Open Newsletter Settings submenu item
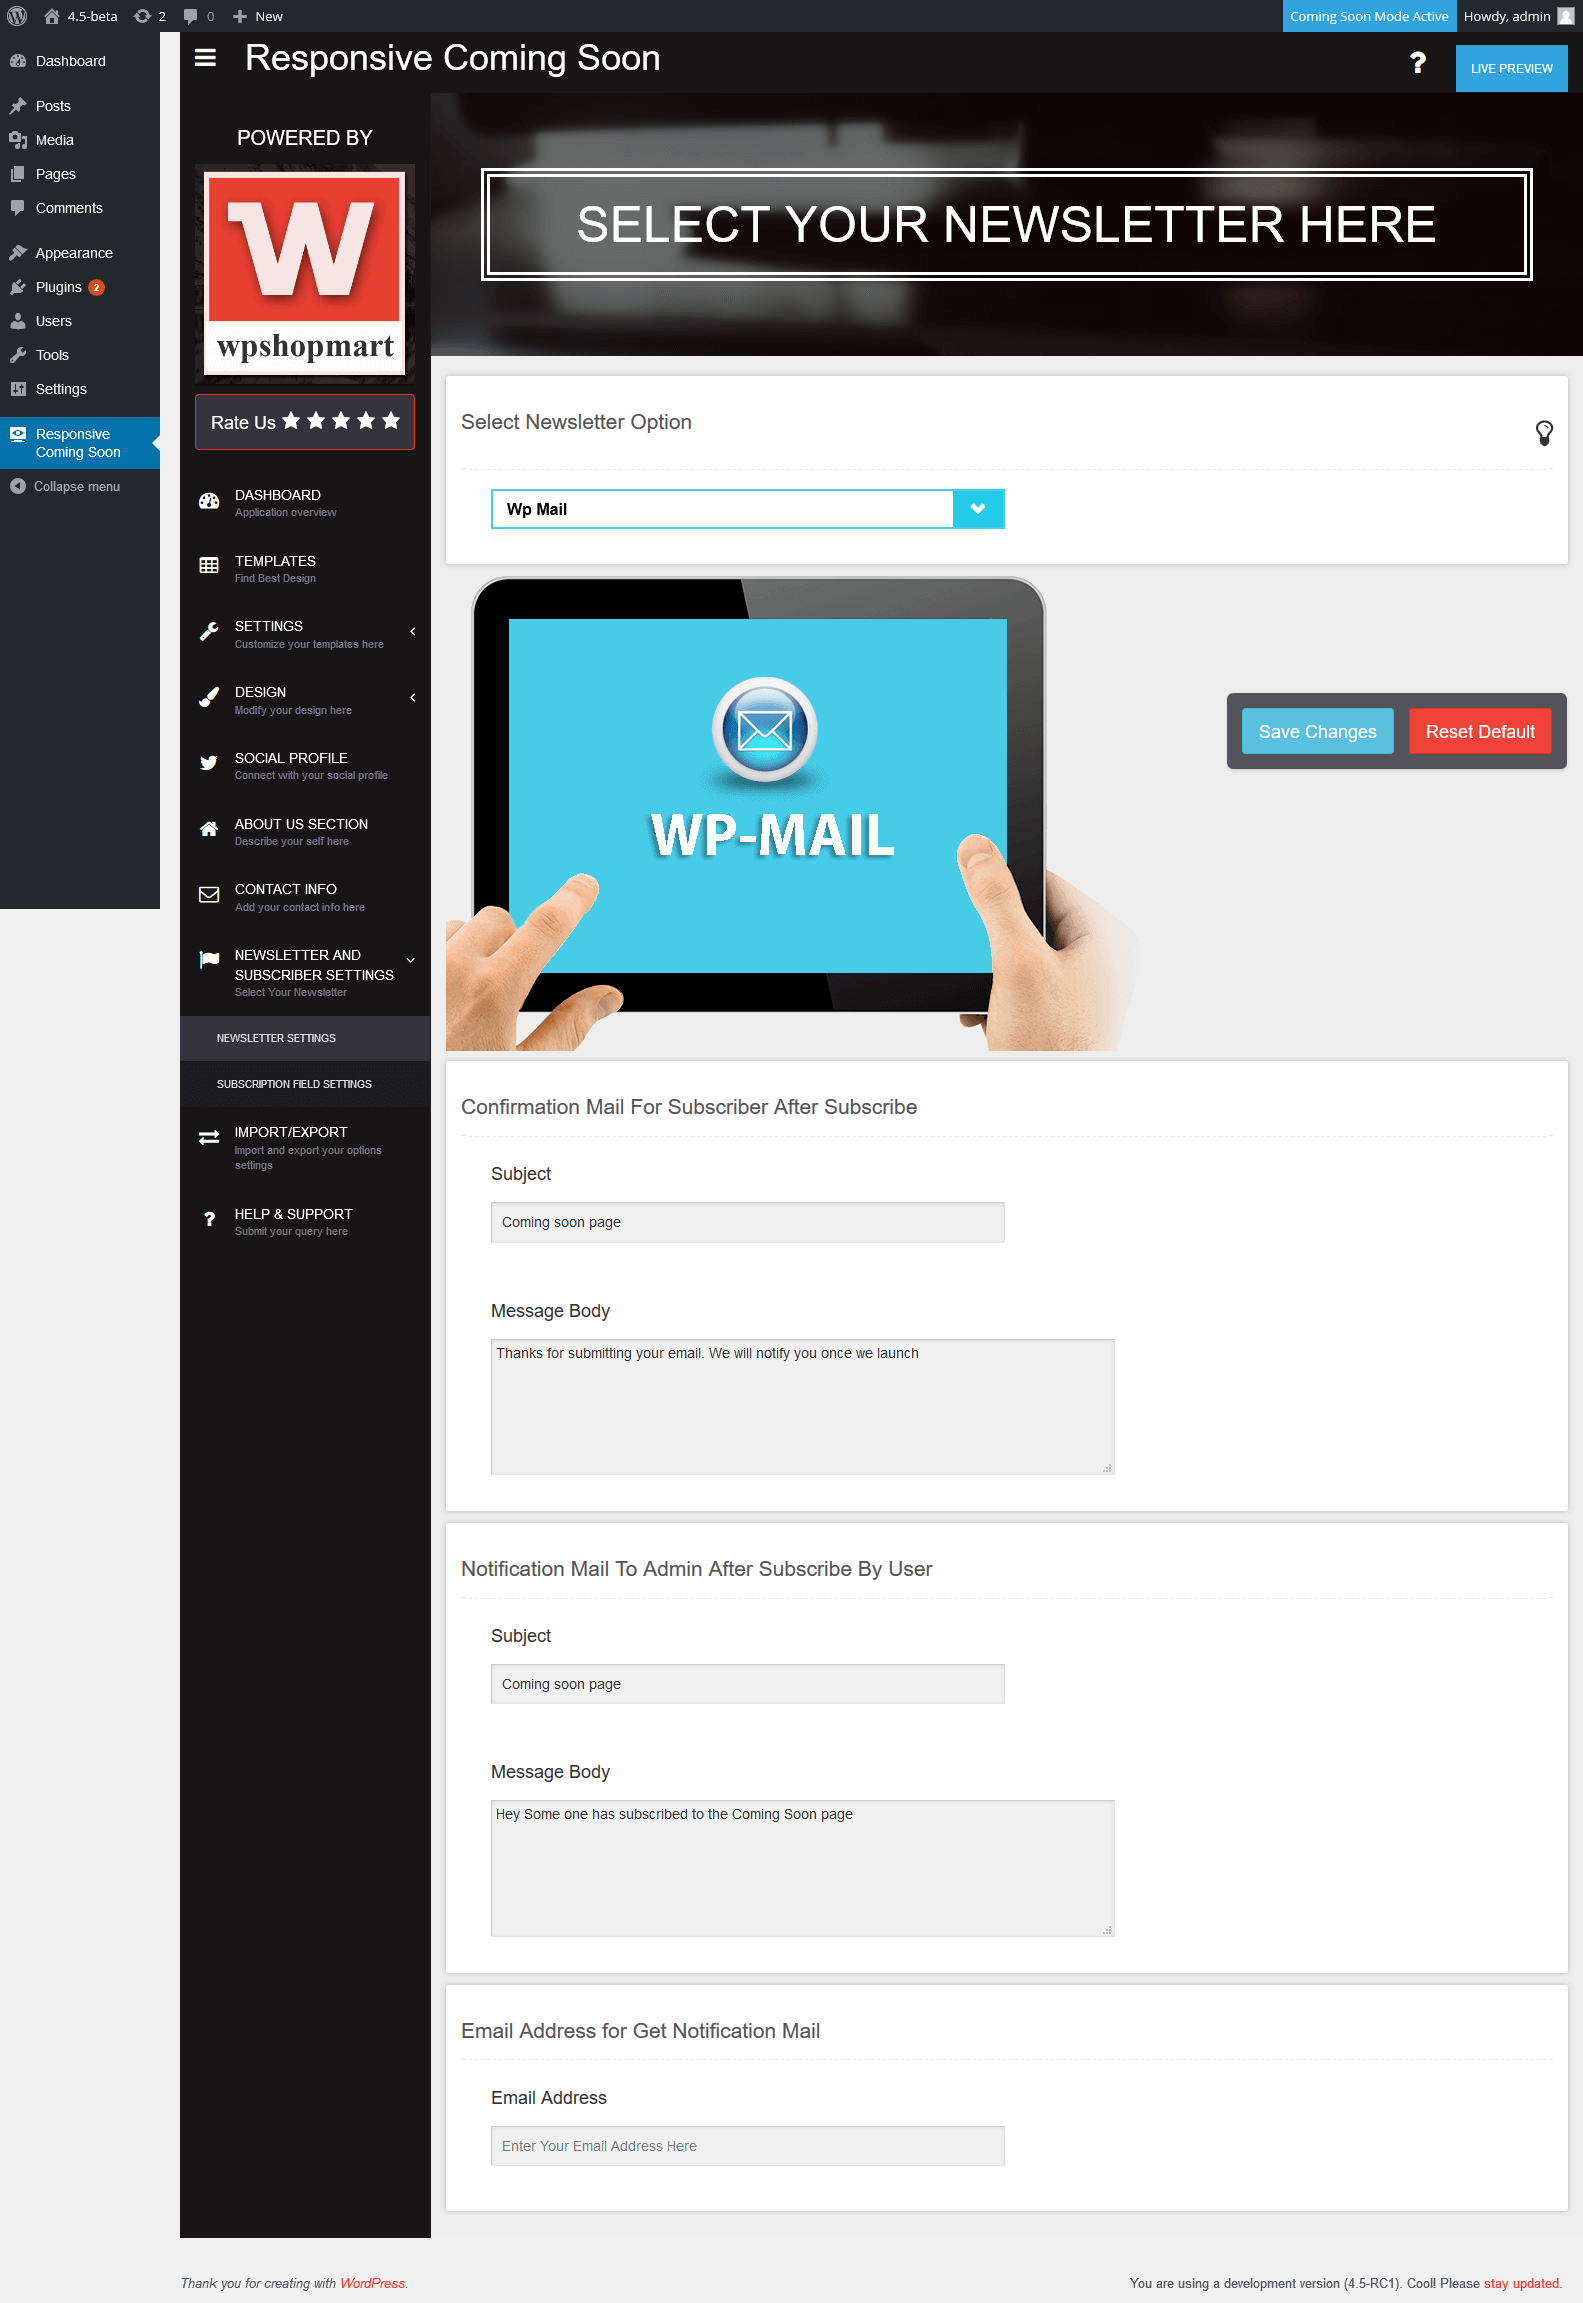Viewport: 1583px width, 2303px height. [x=305, y=1039]
